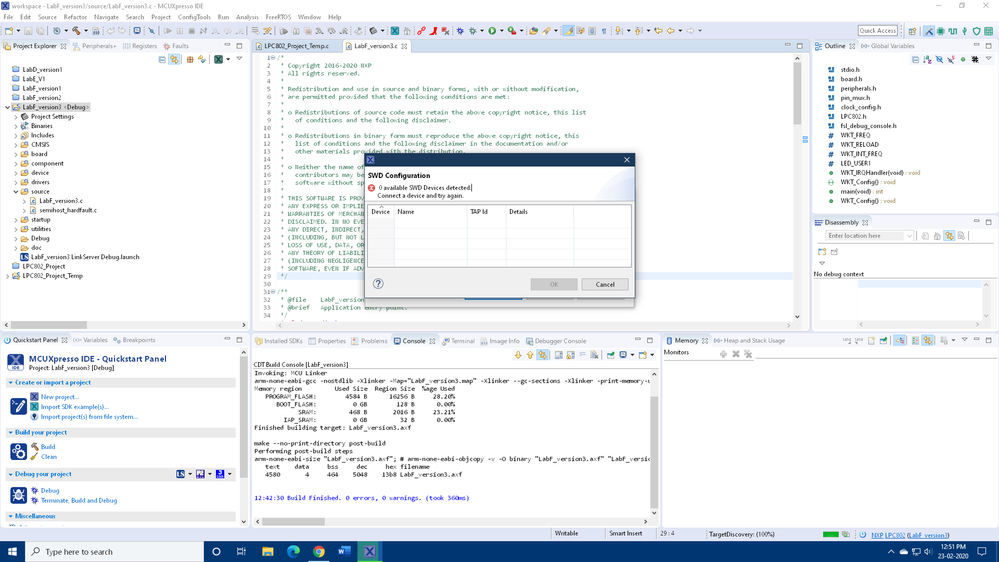Toggle Sort in Outline view toolbar
This screenshot has height=562, width=999.
pyautogui.click(x=927, y=59)
